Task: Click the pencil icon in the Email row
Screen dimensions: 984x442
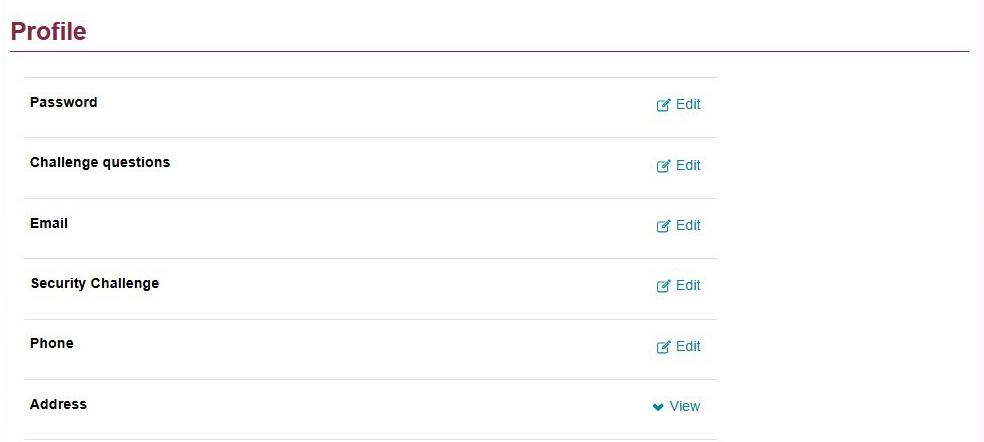Action: click(x=663, y=226)
